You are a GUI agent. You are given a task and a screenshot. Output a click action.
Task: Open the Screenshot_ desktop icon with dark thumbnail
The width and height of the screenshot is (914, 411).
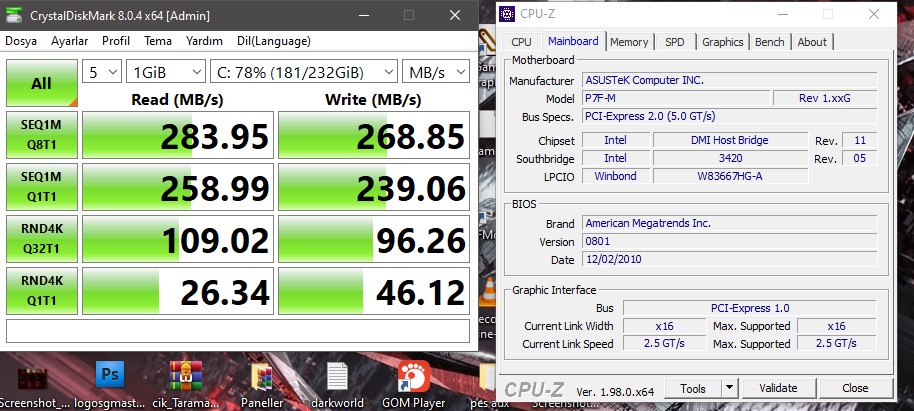coord(32,378)
